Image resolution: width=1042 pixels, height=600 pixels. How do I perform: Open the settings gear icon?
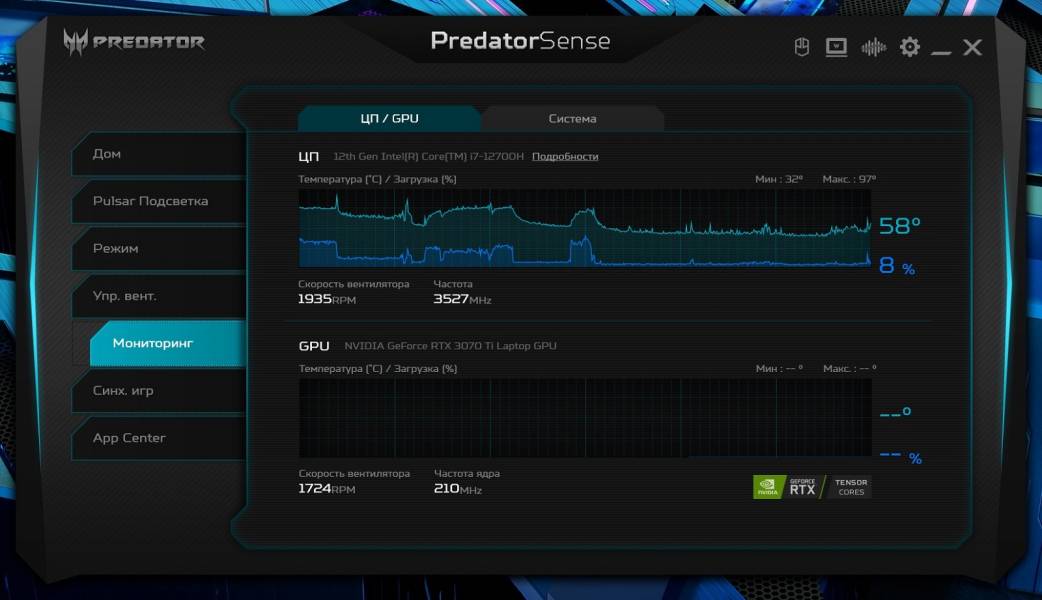910,47
